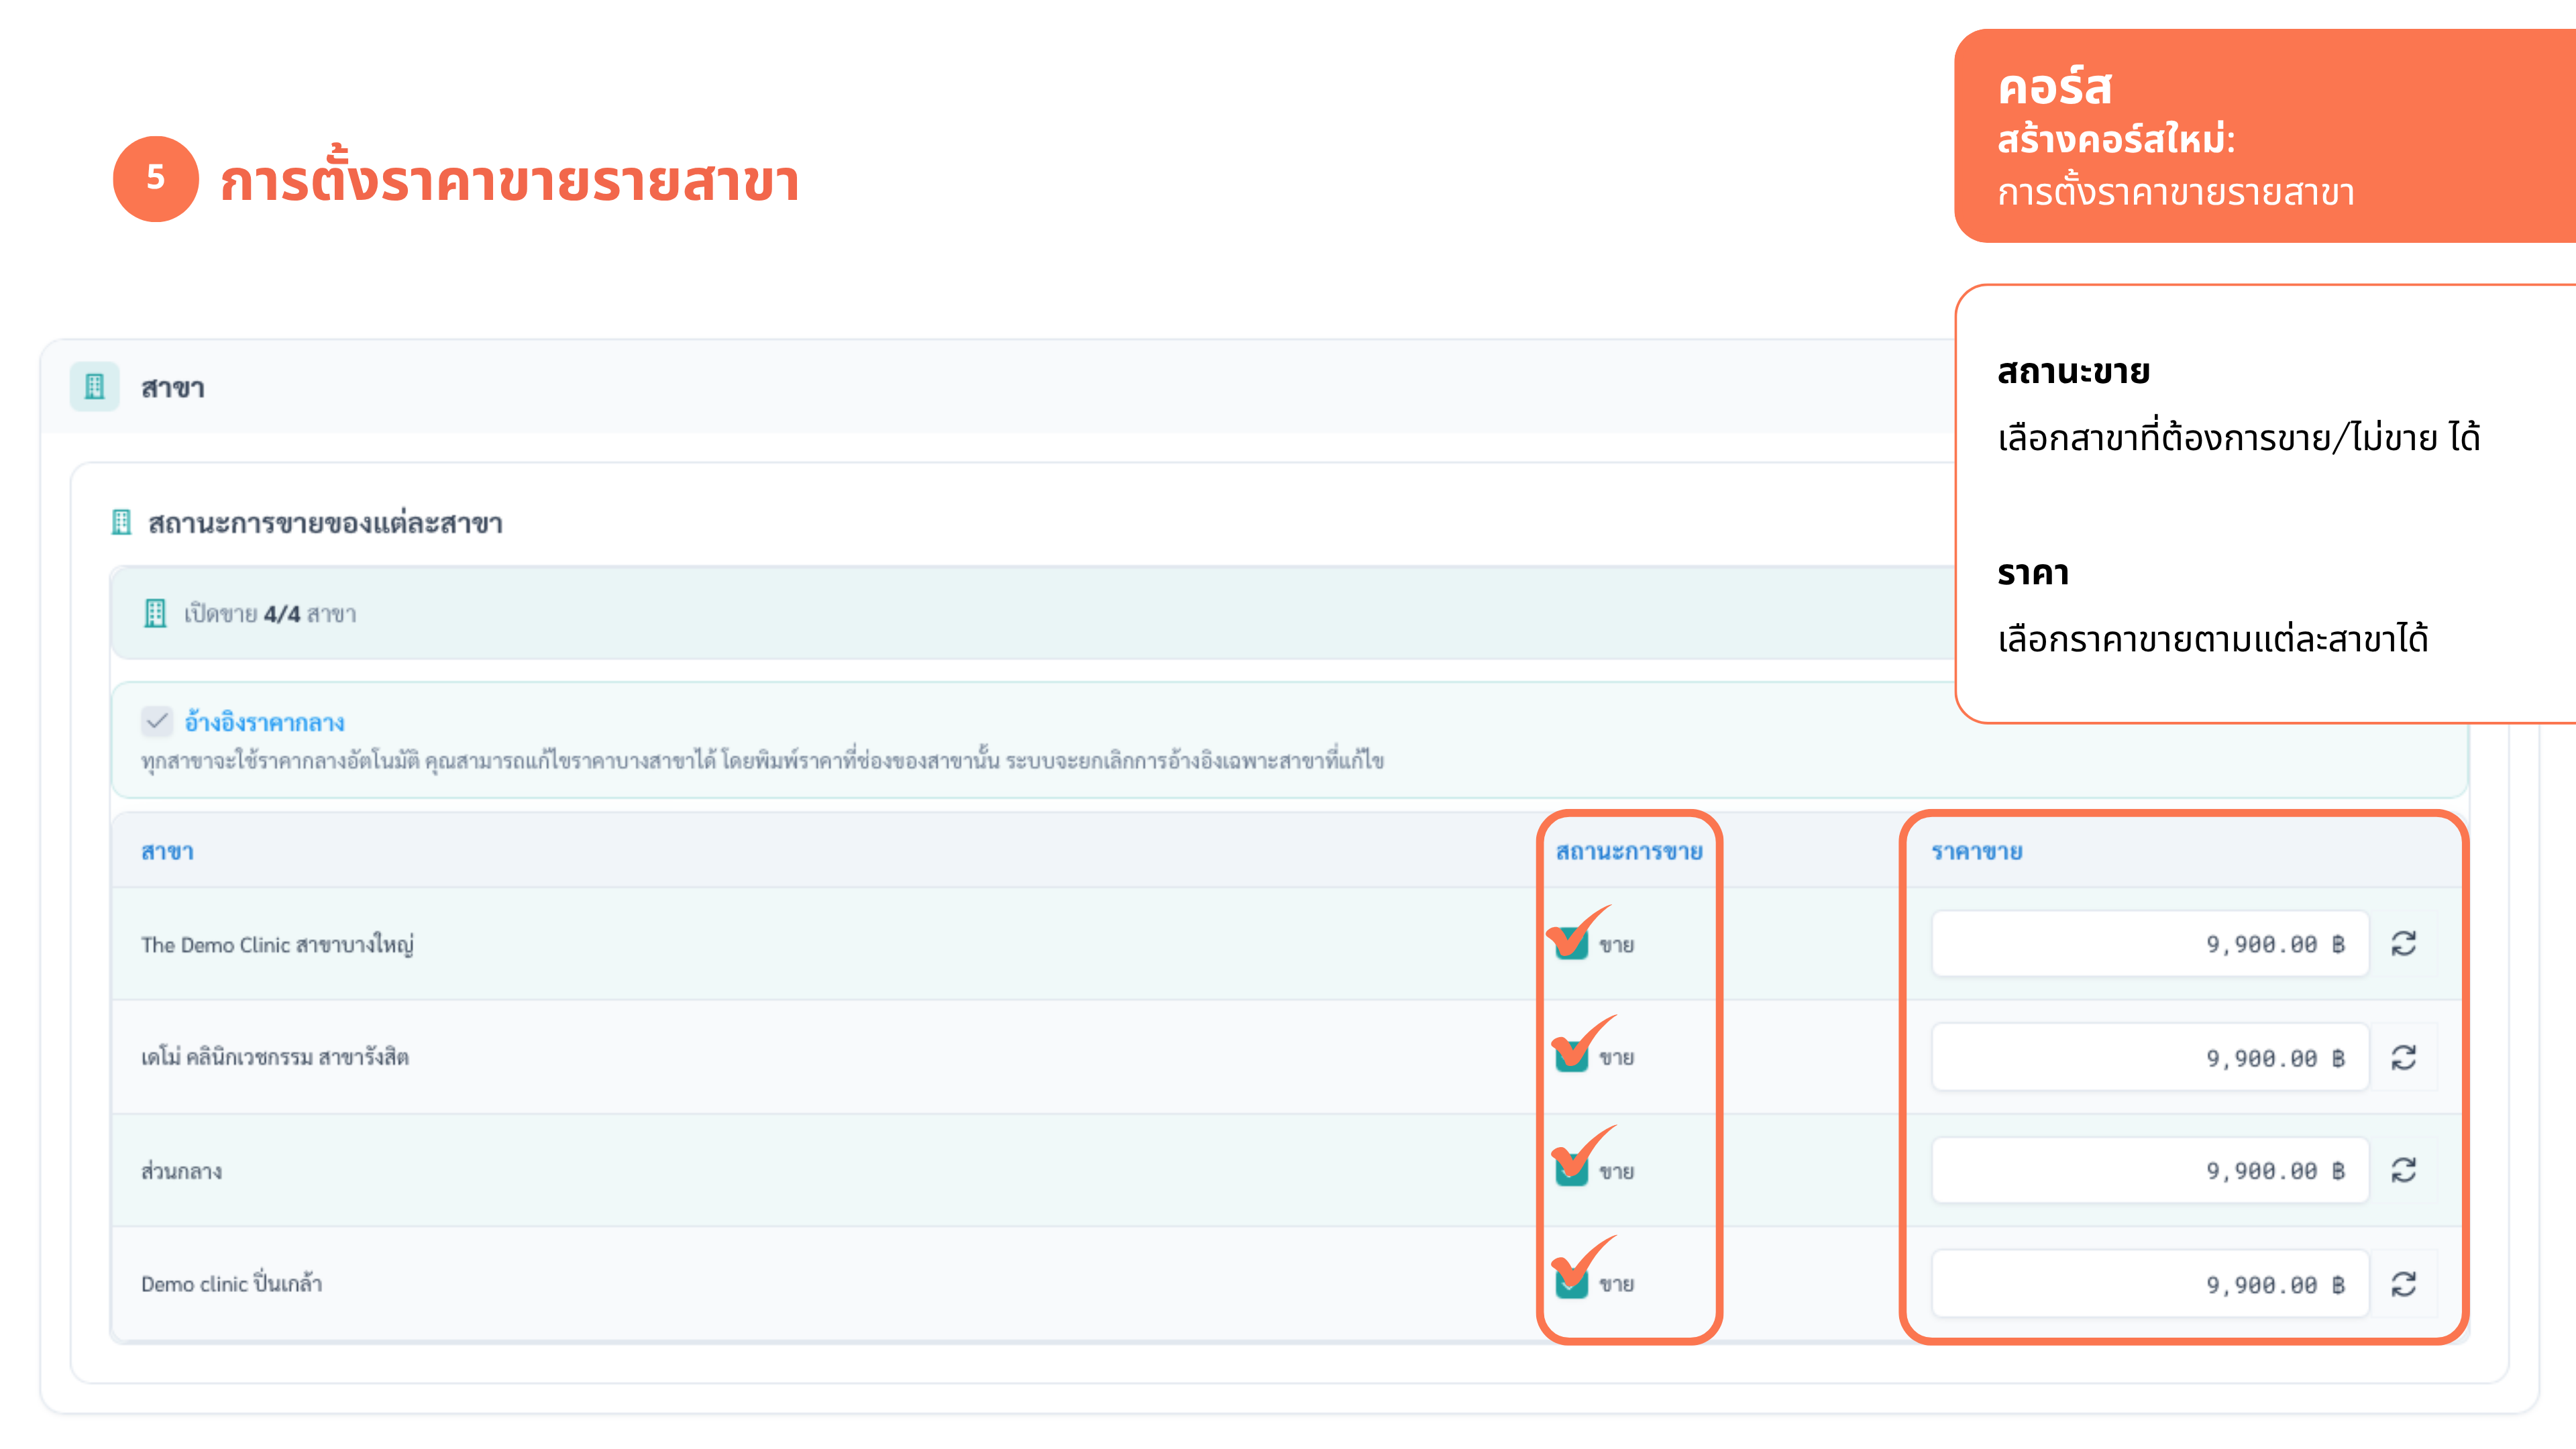Click the building icon beside สาขา header
Viewport: 2576px width, 1449px height.
coord(95,387)
